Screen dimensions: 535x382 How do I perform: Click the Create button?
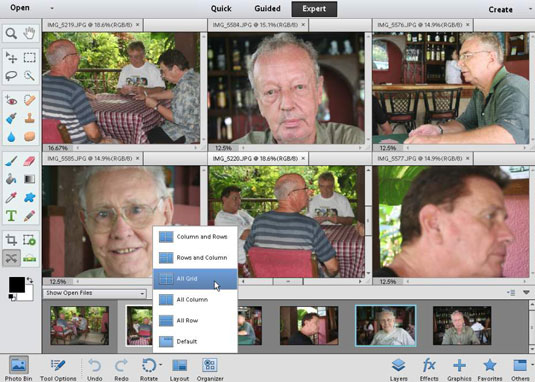click(x=500, y=10)
